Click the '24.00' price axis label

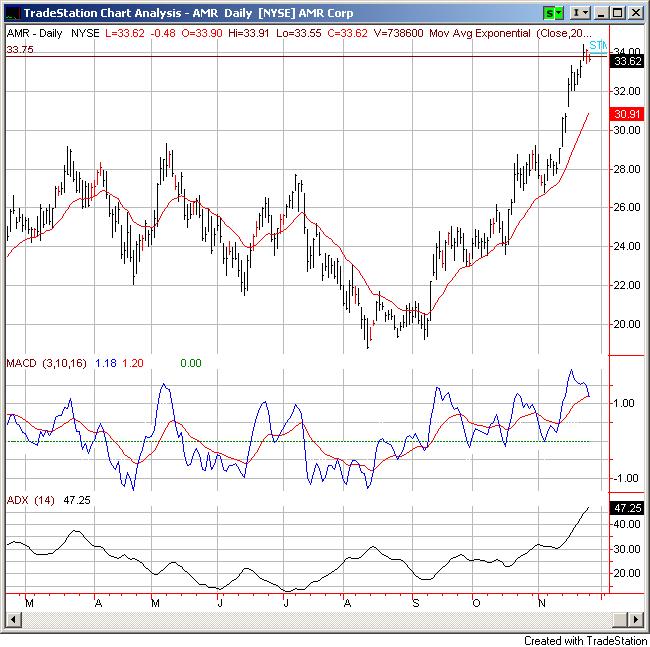coord(627,246)
